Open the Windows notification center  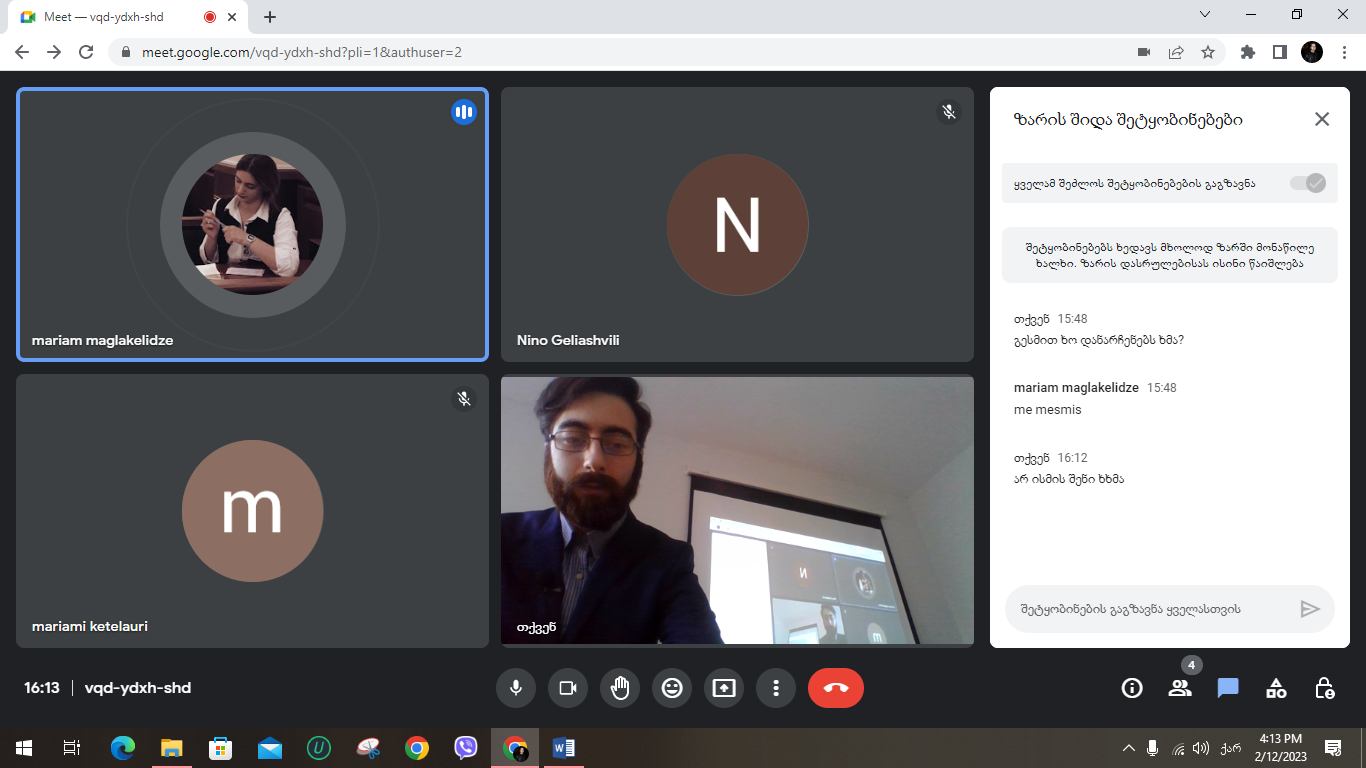1333,748
